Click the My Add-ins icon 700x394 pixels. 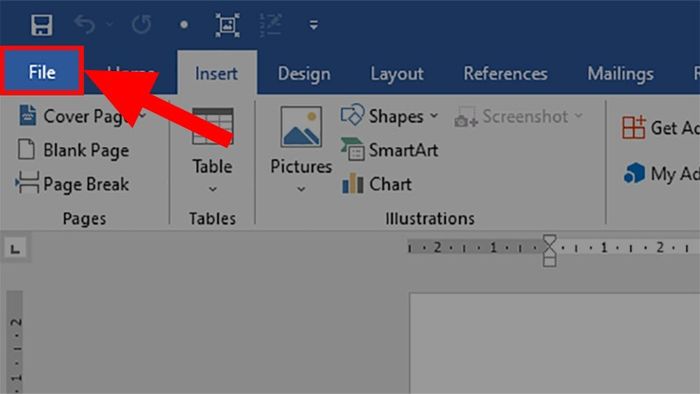634,173
